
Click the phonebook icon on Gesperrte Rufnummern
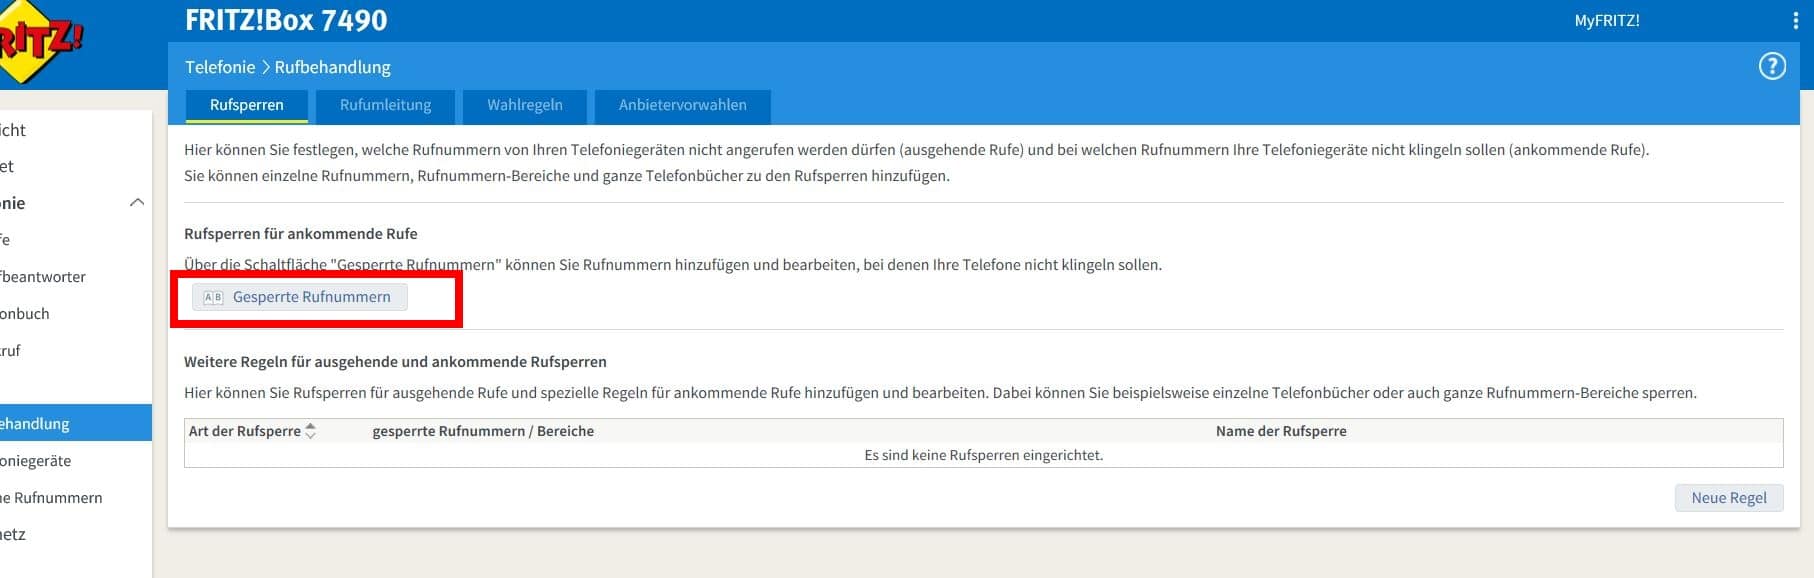coord(213,297)
